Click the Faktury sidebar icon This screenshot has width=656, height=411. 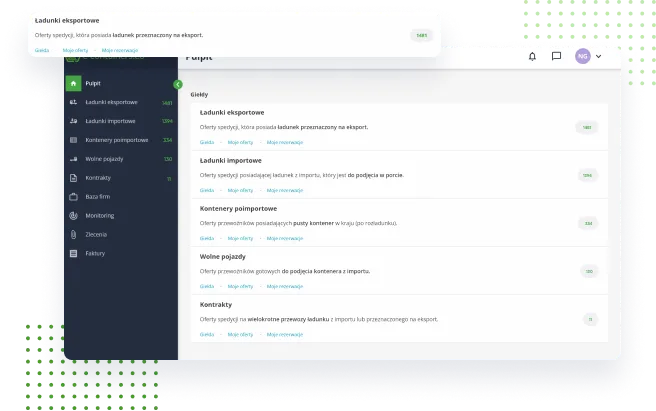click(x=73, y=253)
